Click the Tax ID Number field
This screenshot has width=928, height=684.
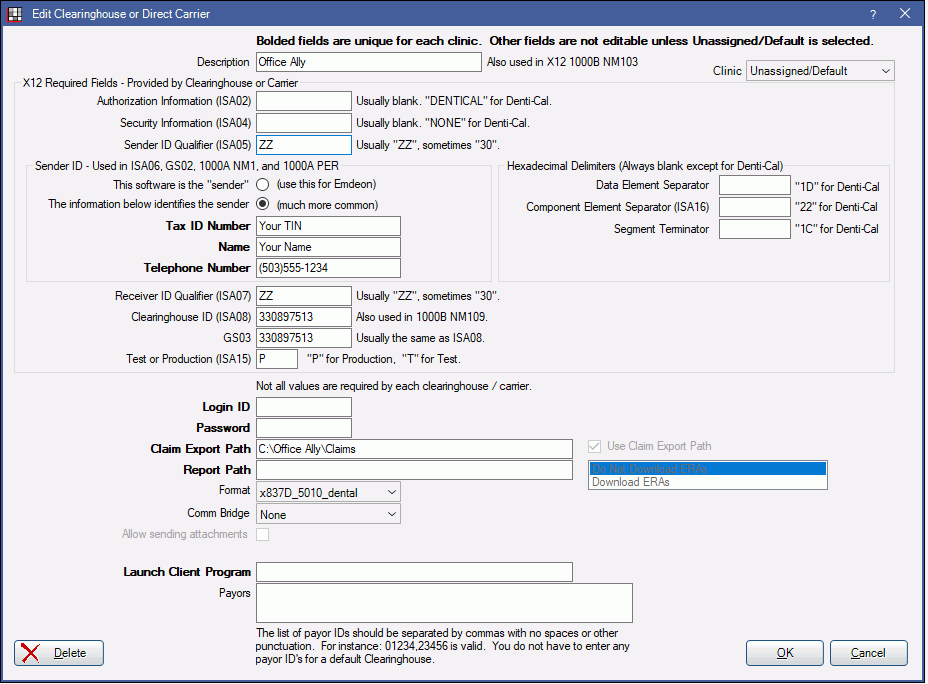pos(328,226)
